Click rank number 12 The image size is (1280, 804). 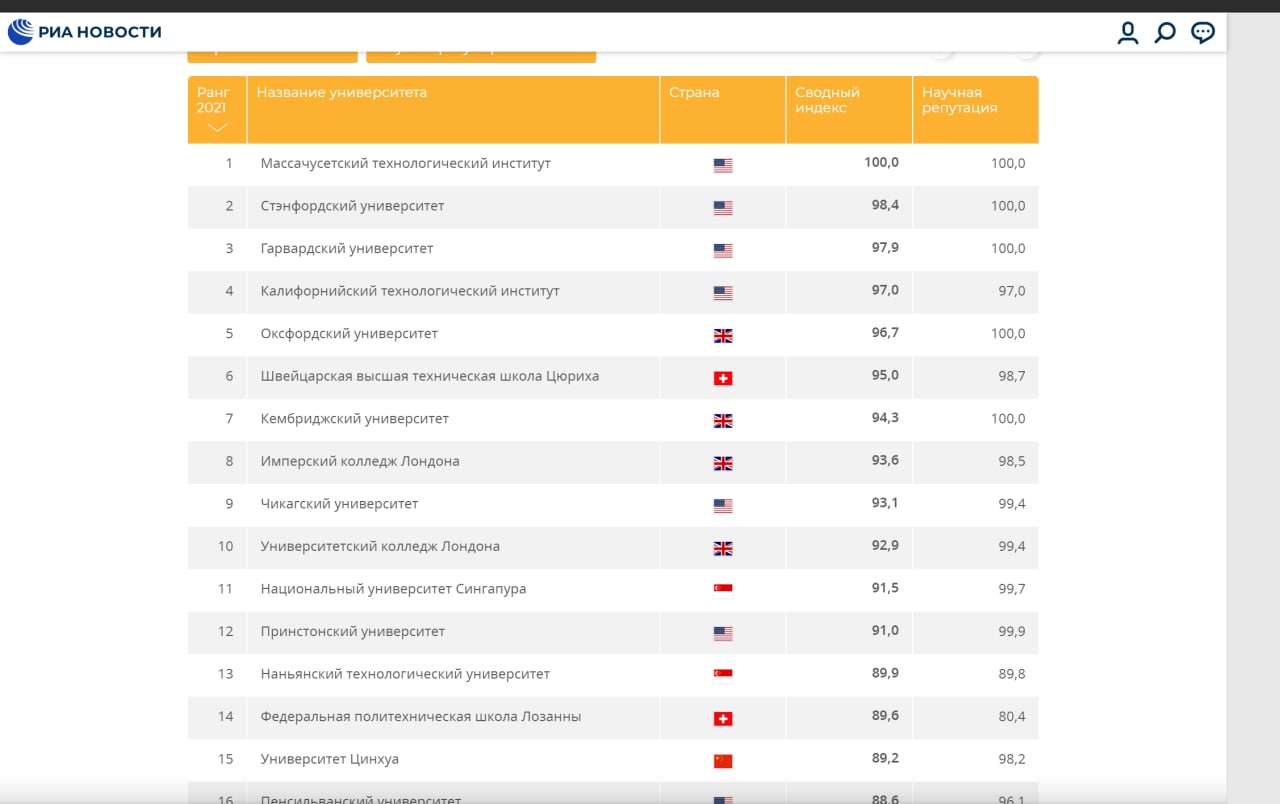(225, 631)
